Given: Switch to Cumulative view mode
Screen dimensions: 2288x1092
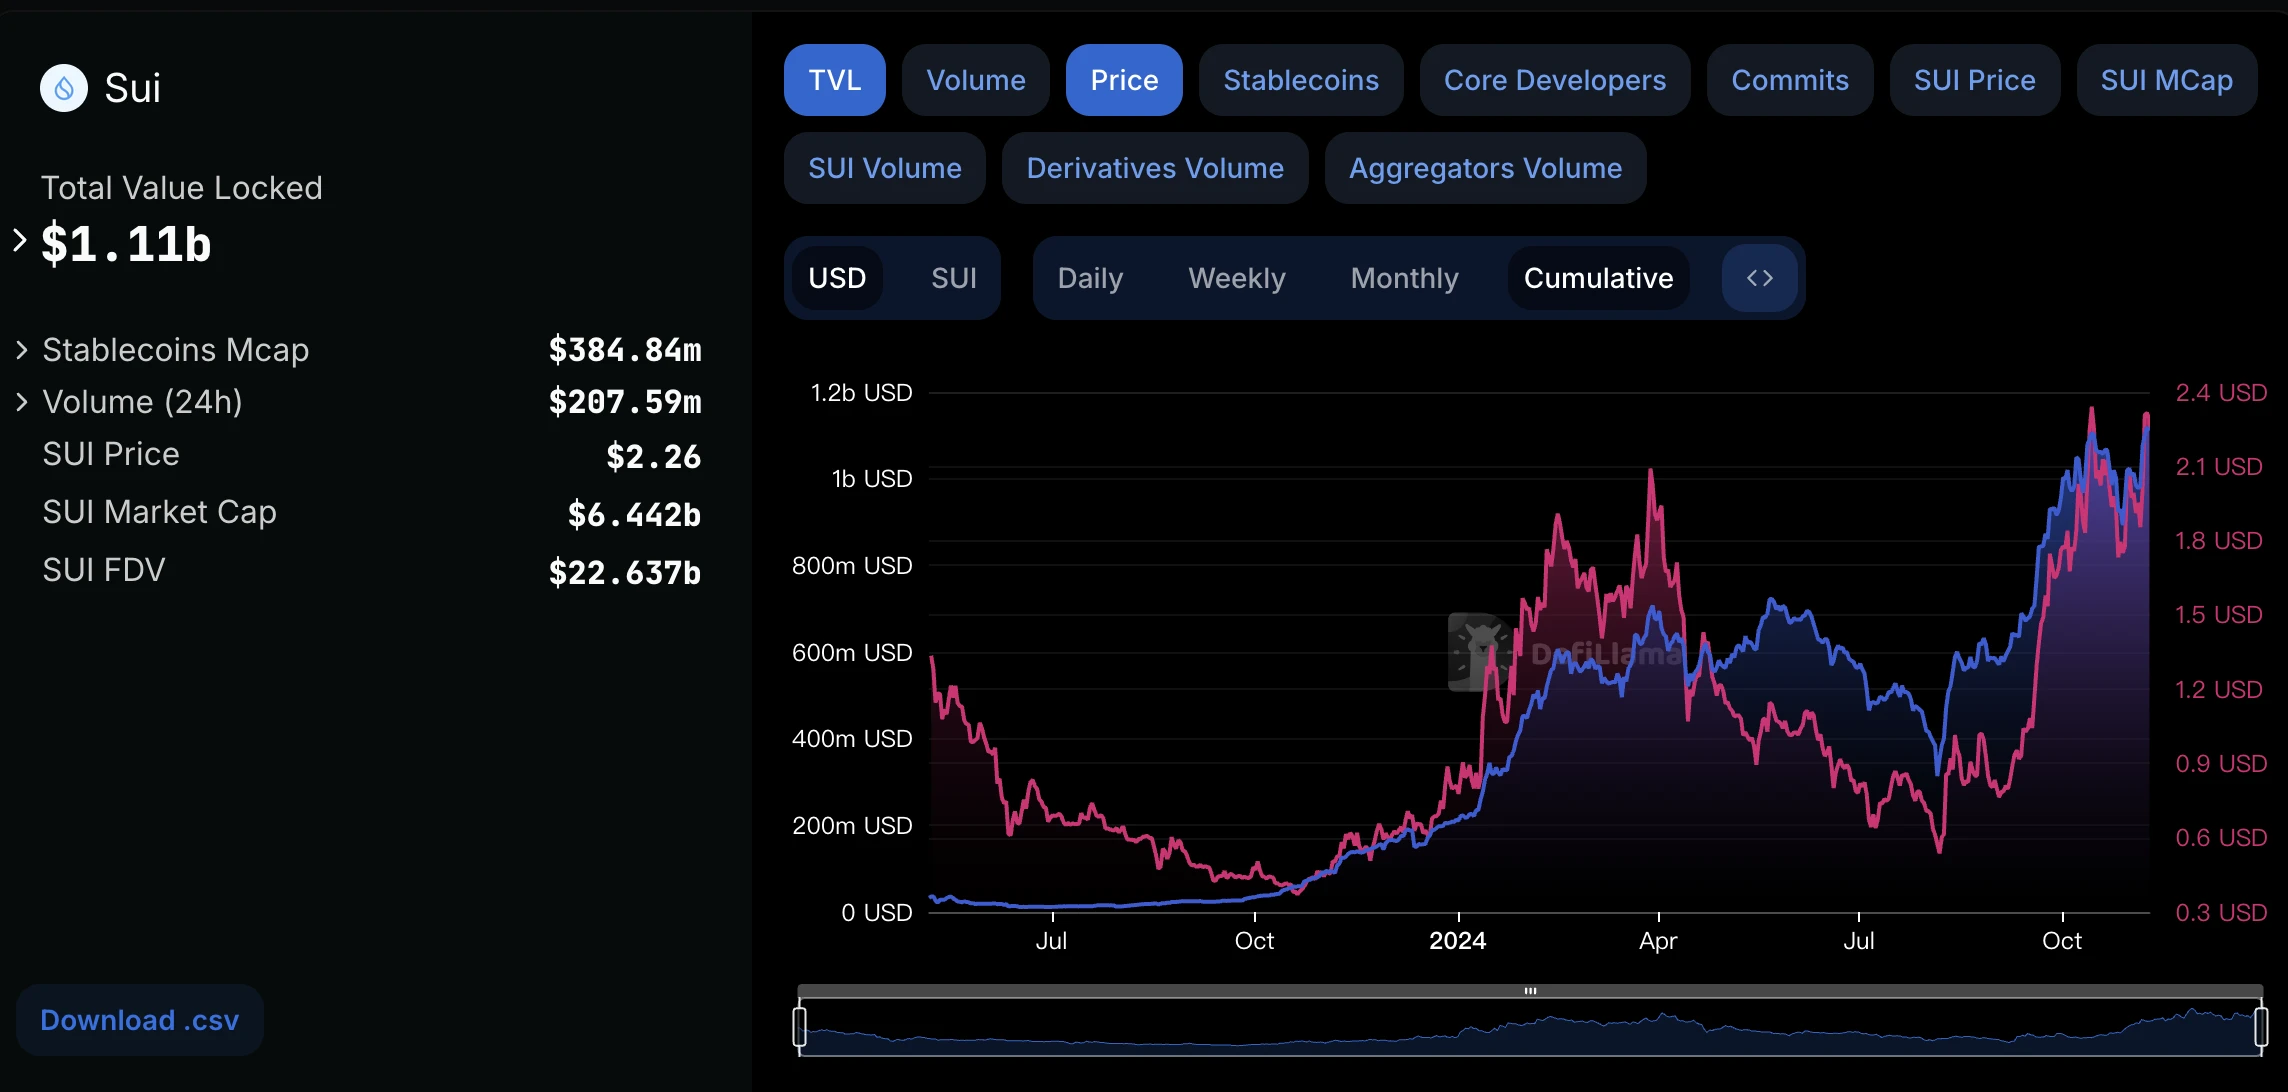Looking at the screenshot, I should [x=1598, y=276].
